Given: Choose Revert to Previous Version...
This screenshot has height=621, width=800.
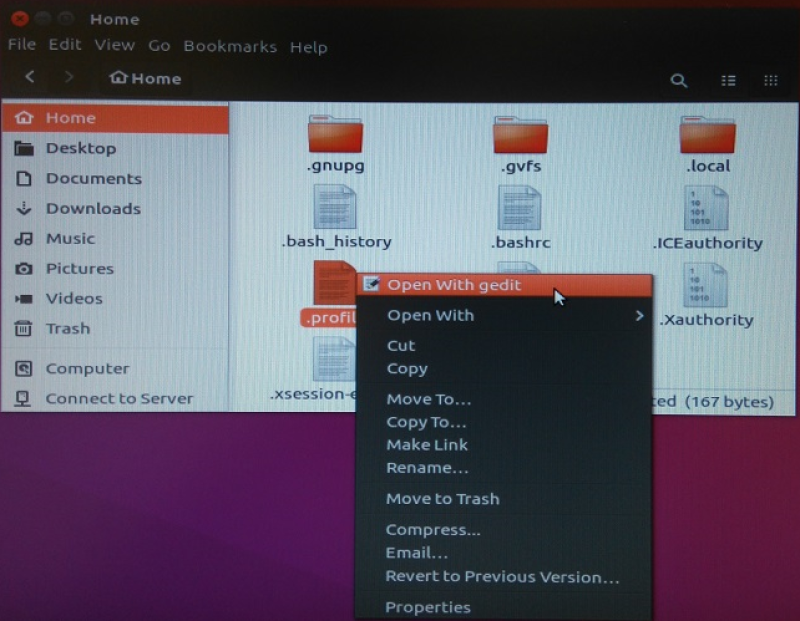Looking at the screenshot, I should [504, 577].
